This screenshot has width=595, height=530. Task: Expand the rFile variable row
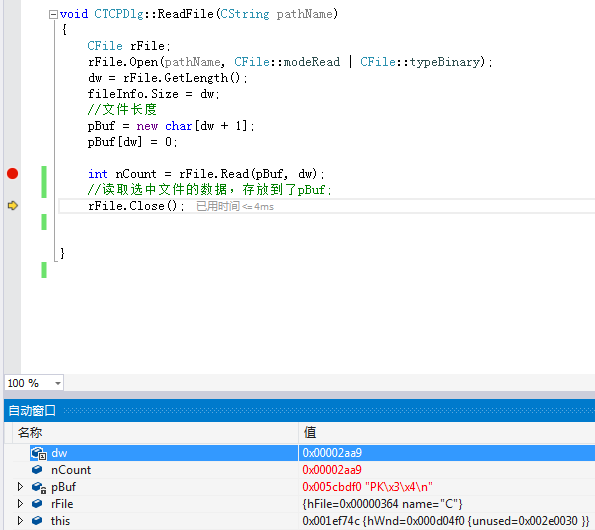click(x=20, y=504)
